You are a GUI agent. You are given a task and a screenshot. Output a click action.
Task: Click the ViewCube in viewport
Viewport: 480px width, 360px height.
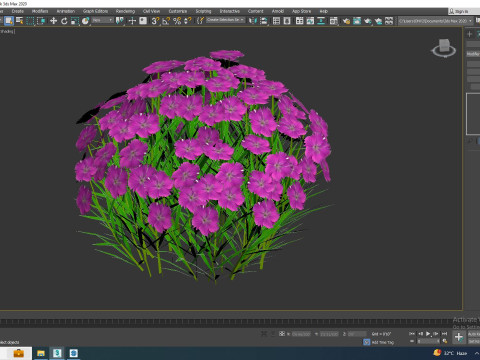tap(444, 48)
